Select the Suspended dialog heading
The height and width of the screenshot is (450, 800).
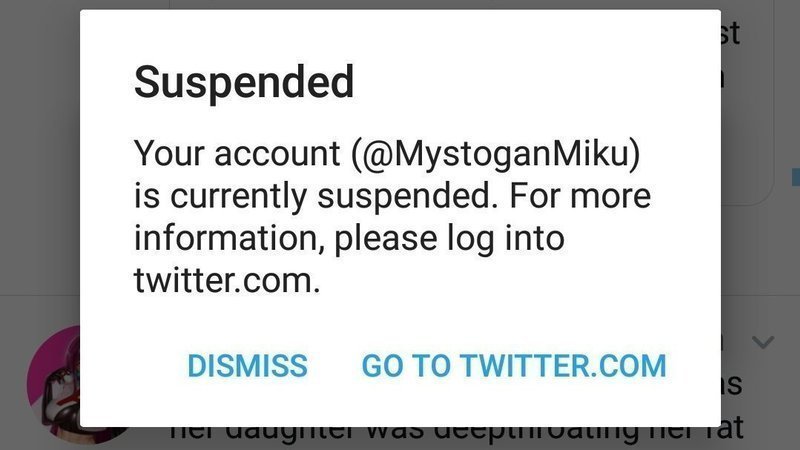click(x=244, y=82)
